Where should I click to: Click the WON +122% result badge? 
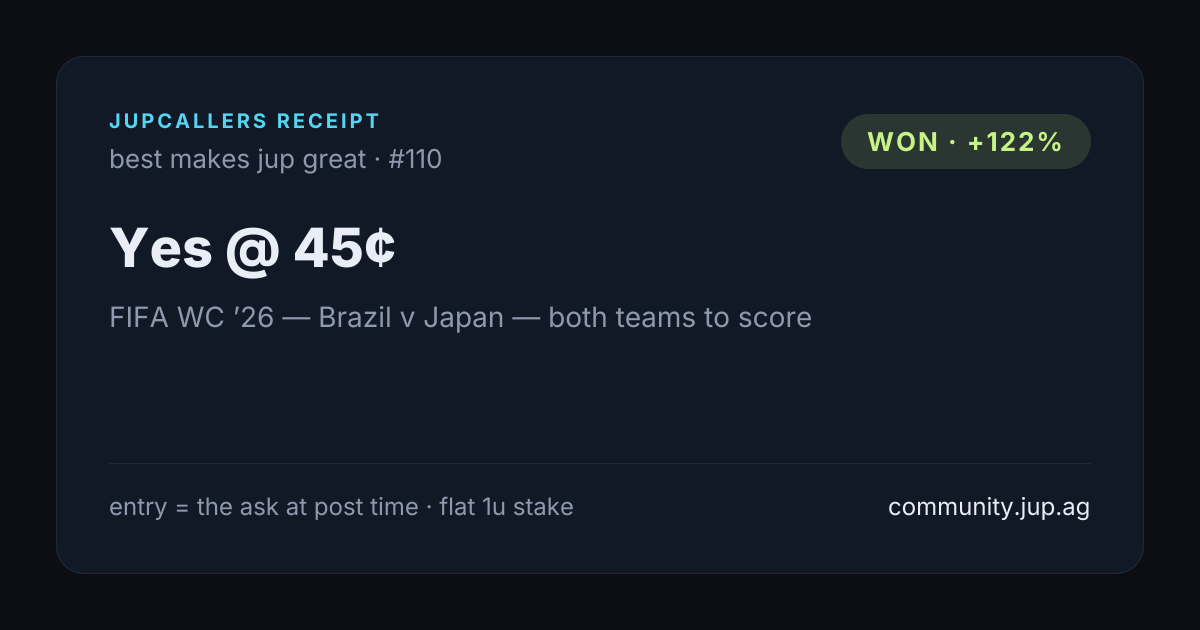click(x=966, y=141)
